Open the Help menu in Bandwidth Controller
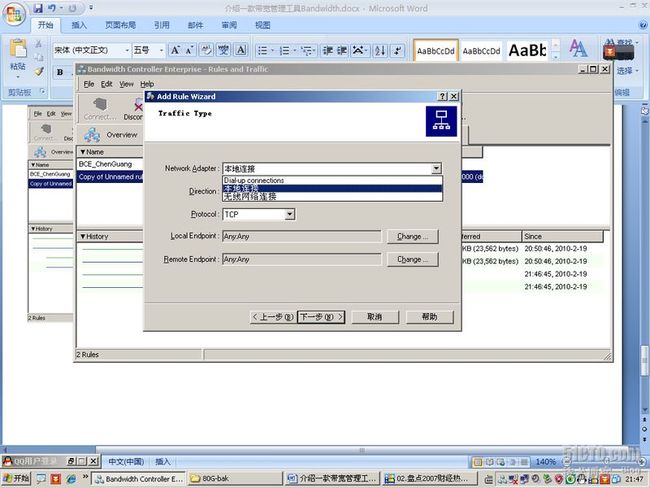The height and width of the screenshot is (488, 650). pyautogui.click(x=147, y=84)
